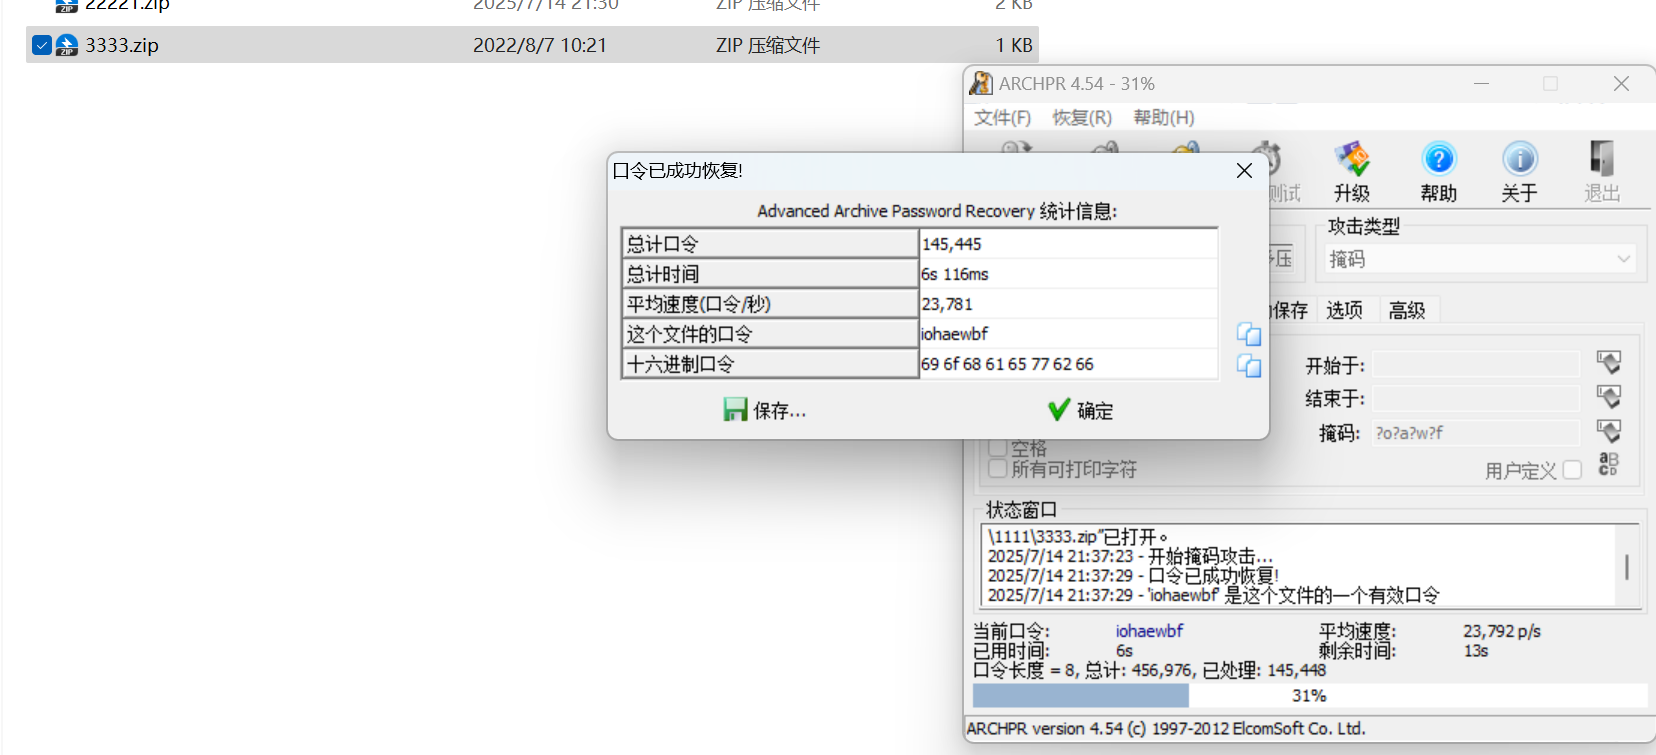Click the Exit (退出) door icon
Image resolution: width=1656 pixels, height=755 pixels.
pos(1602,158)
